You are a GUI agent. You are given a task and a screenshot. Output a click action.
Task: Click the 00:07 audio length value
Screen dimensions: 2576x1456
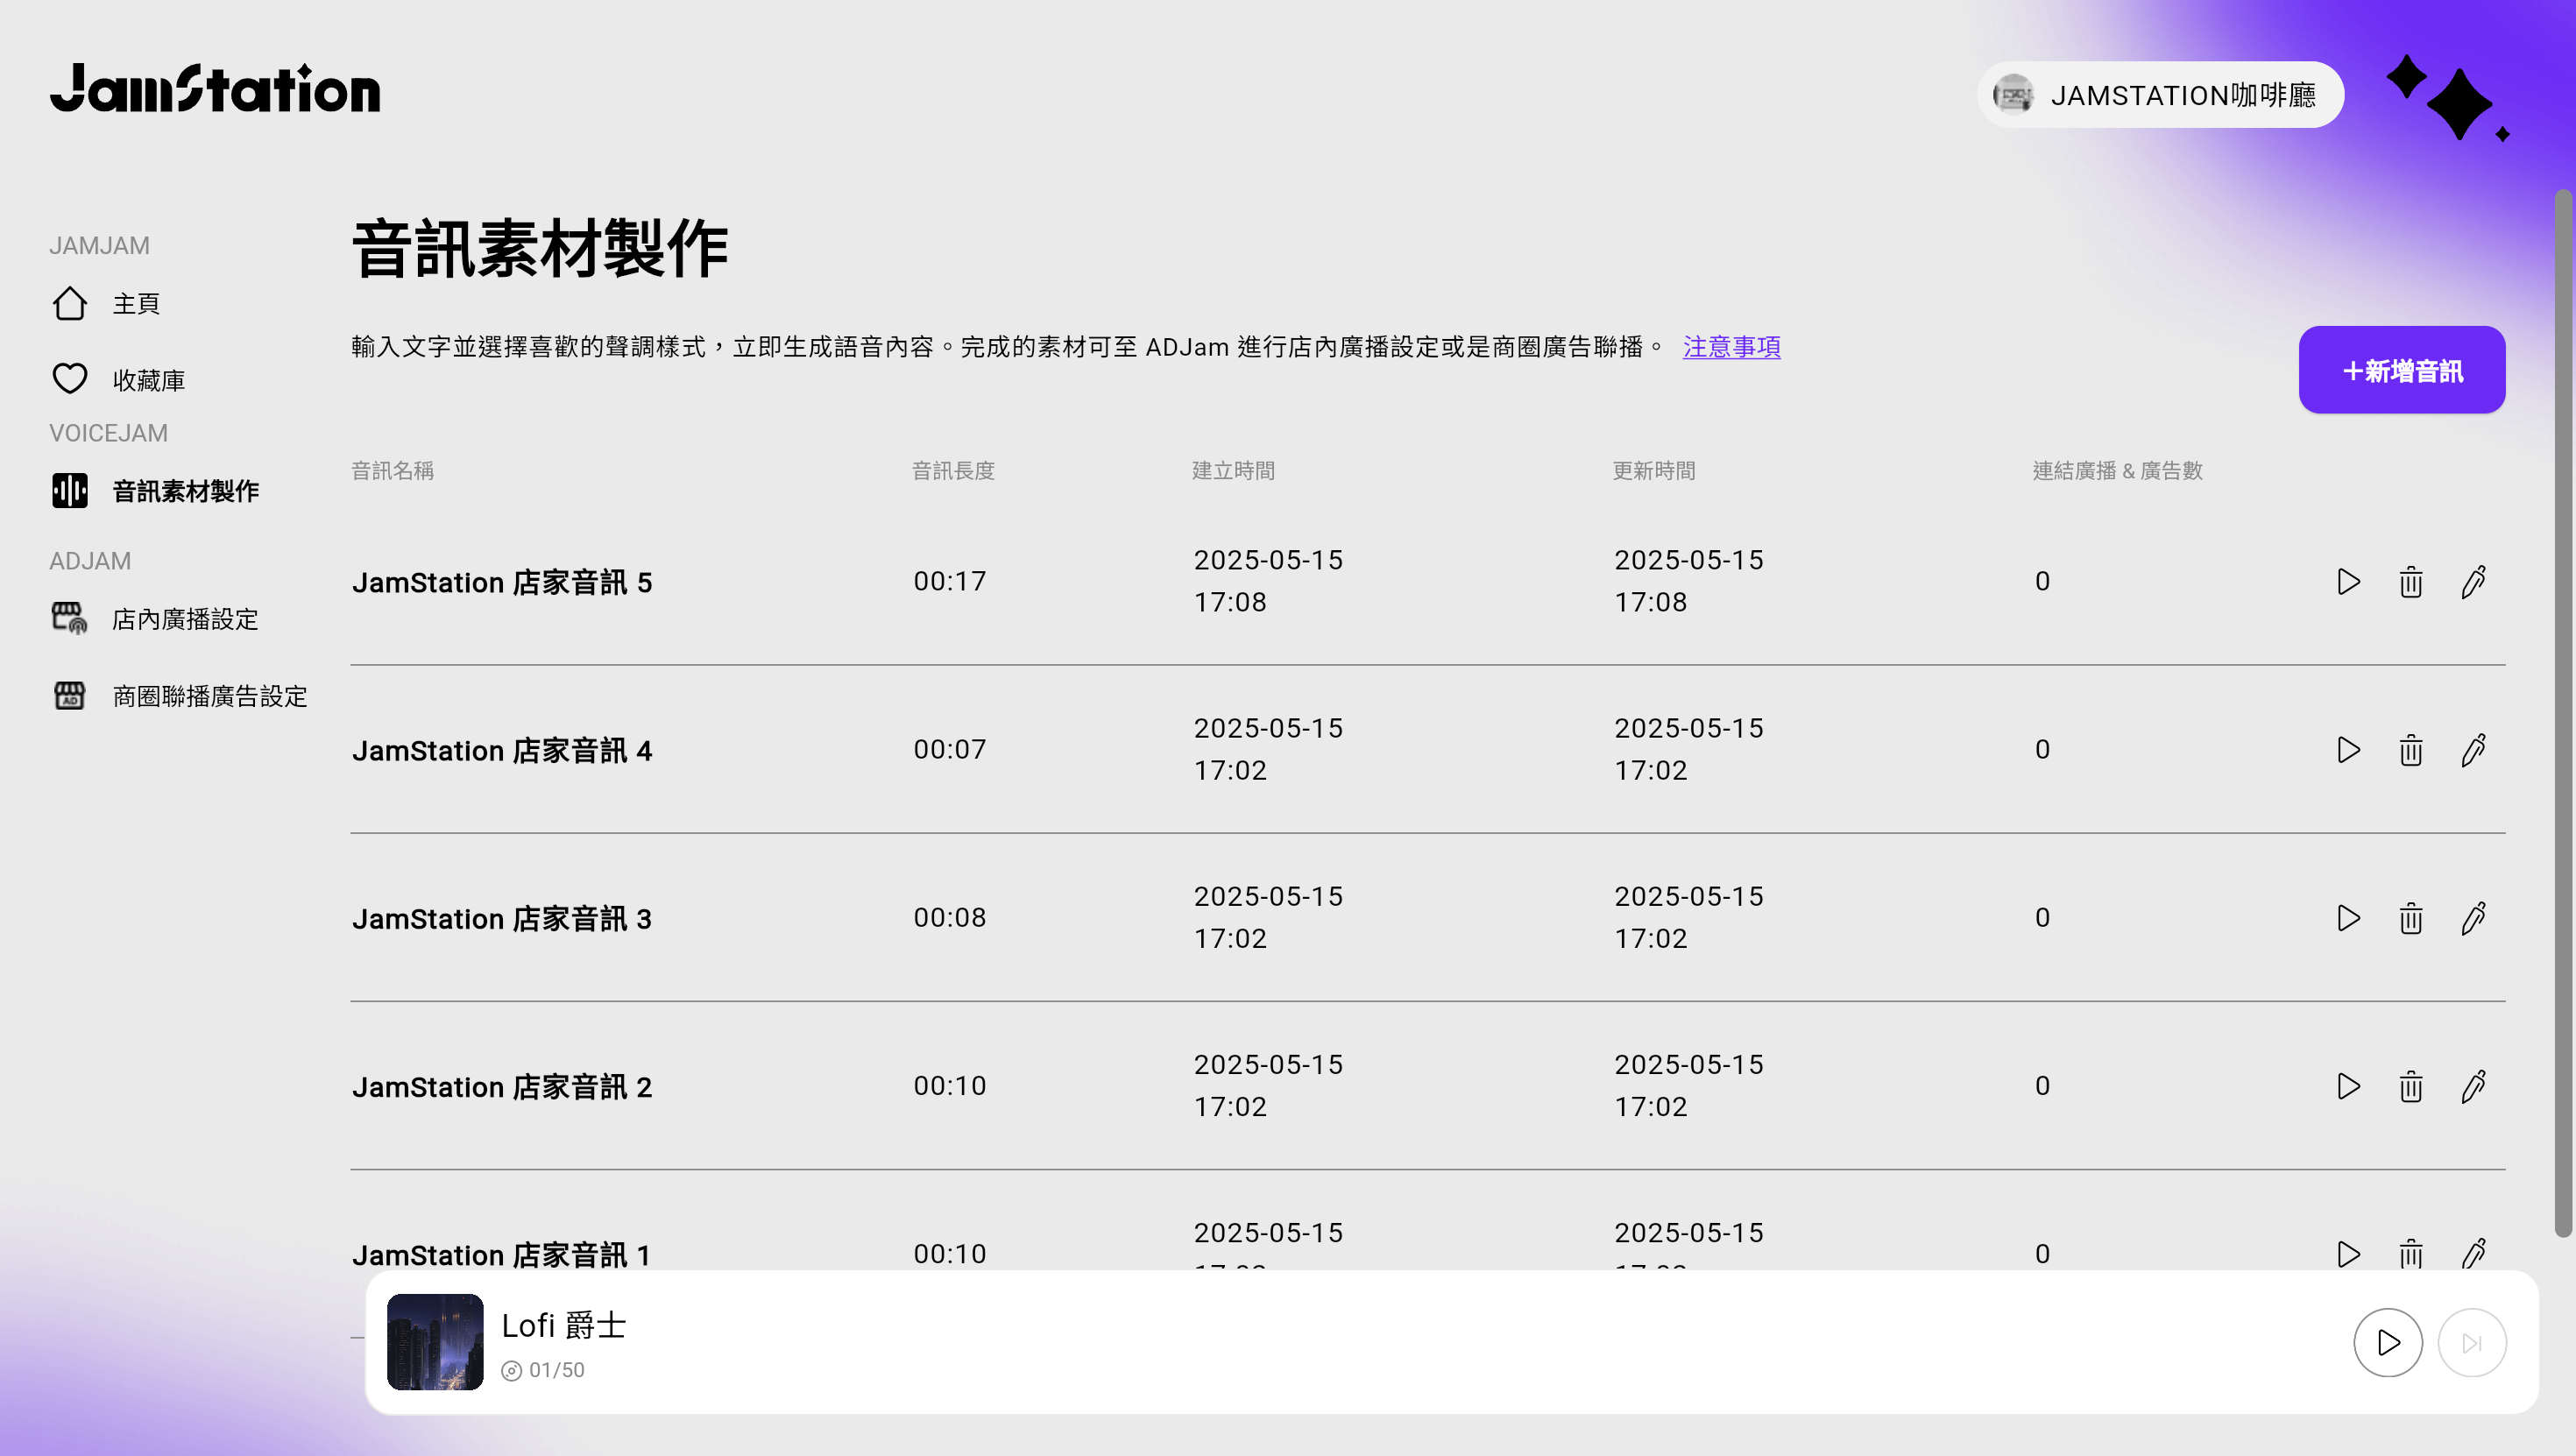pos(950,749)
